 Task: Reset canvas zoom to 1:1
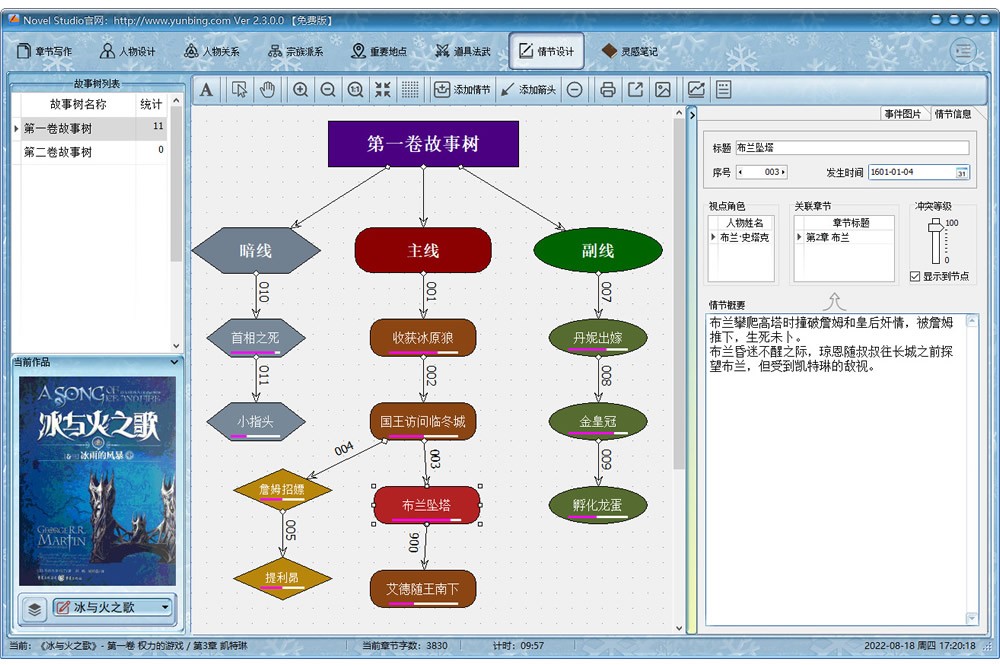tap(355, 90)
